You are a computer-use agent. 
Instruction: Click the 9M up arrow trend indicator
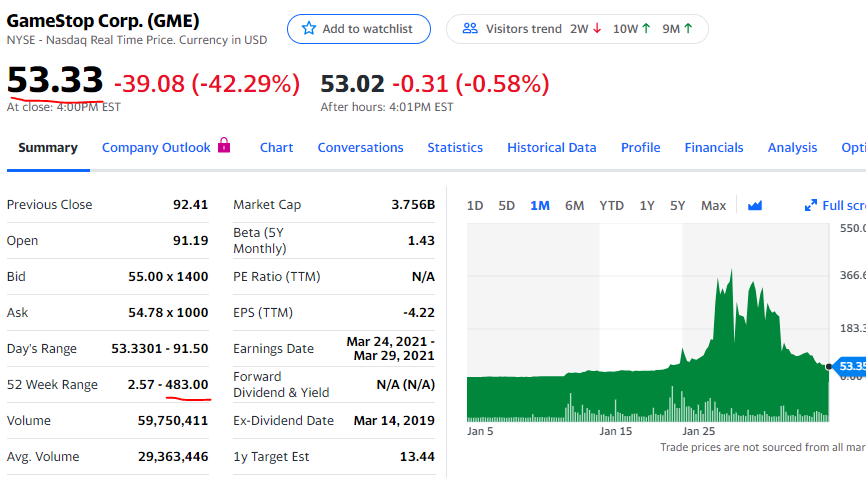pos(688,28)
